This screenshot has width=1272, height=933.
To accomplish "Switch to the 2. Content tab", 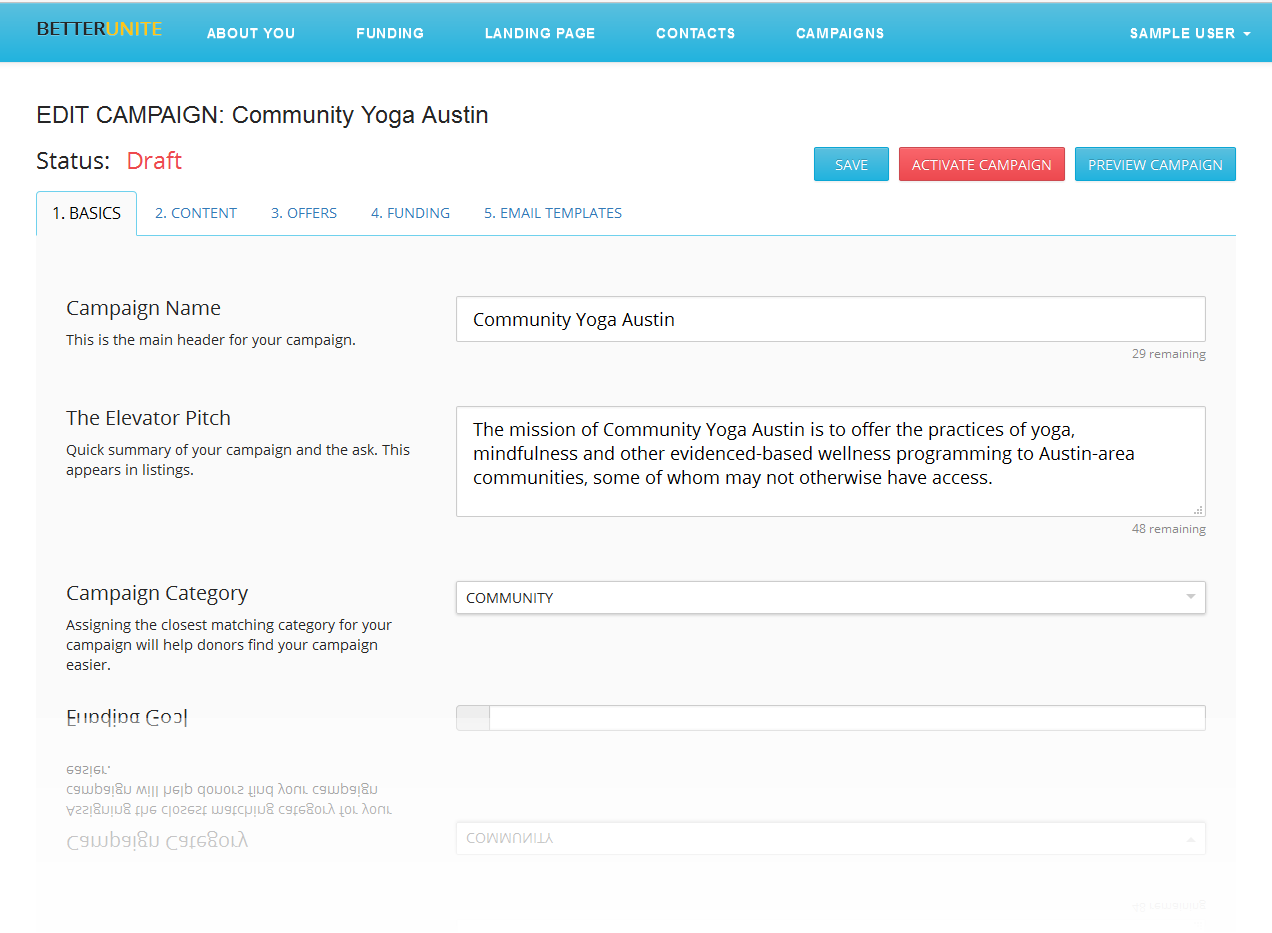I will point(196,213).
